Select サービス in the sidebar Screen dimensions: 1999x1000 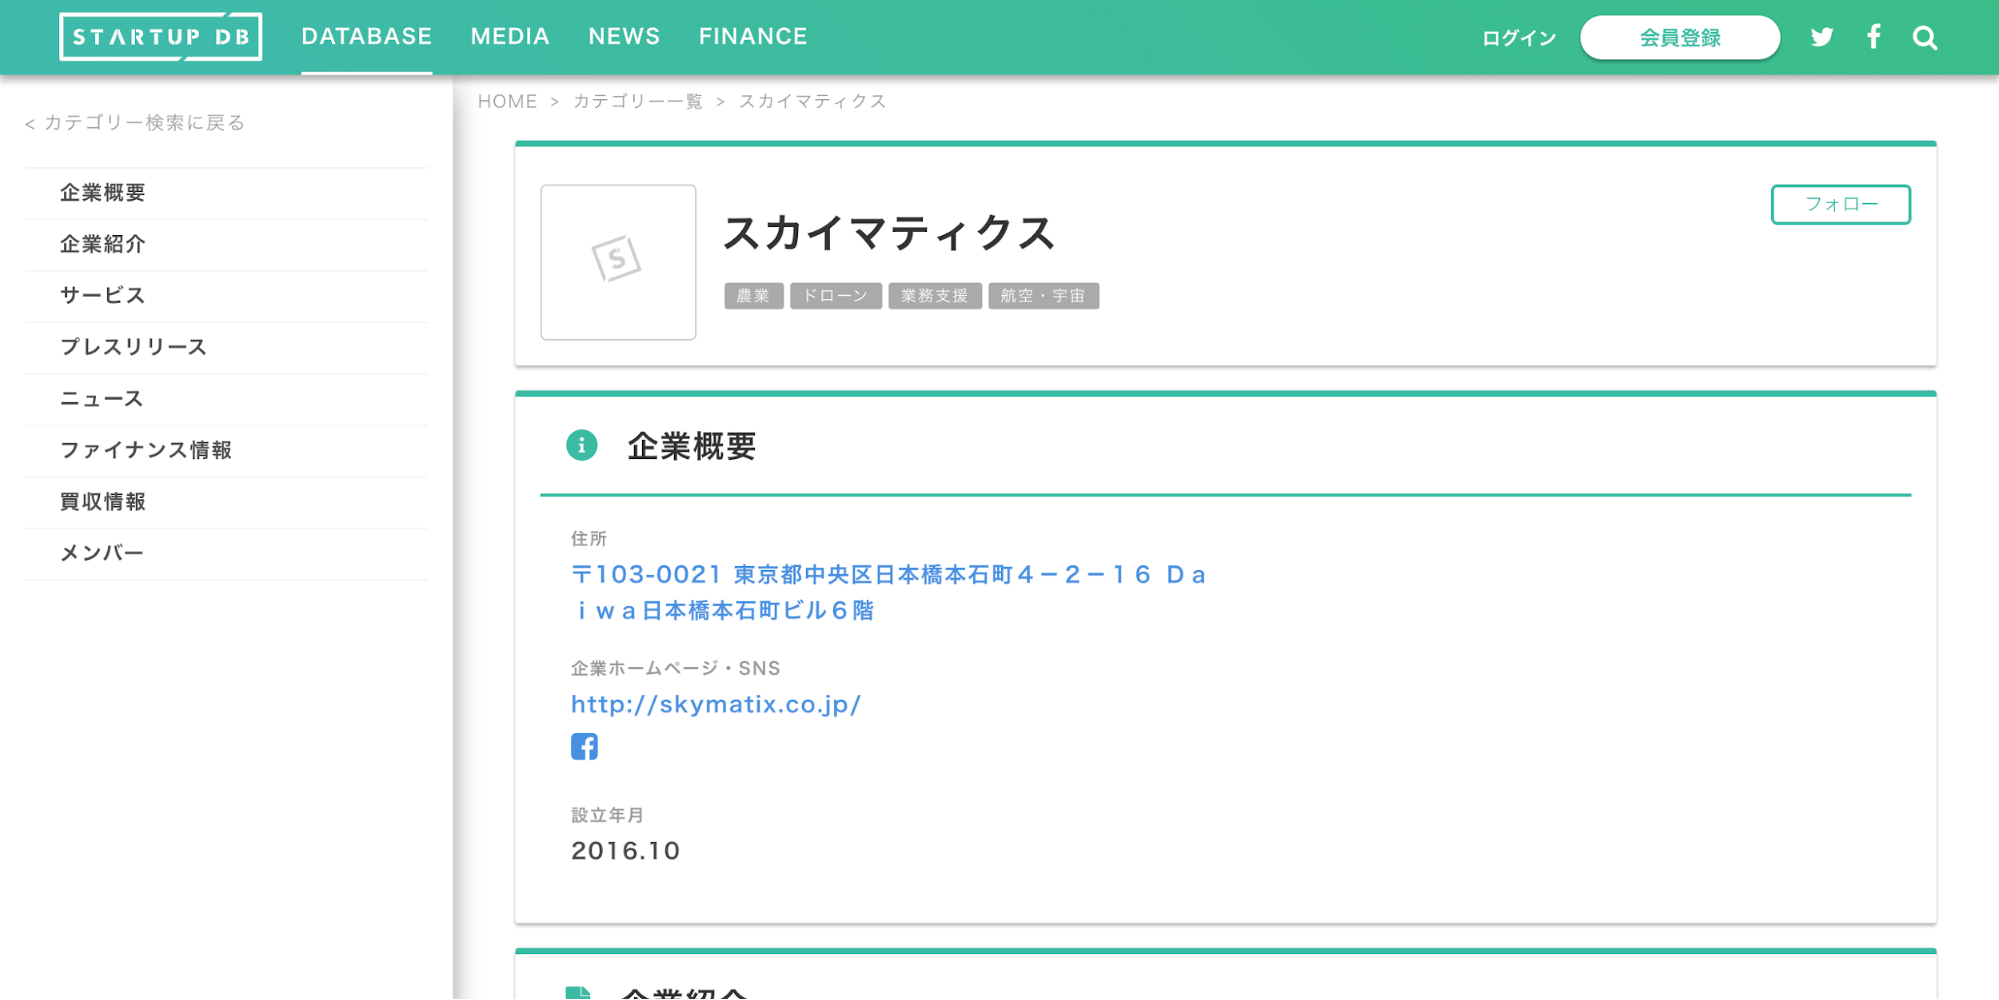click(x=226, y=296)
